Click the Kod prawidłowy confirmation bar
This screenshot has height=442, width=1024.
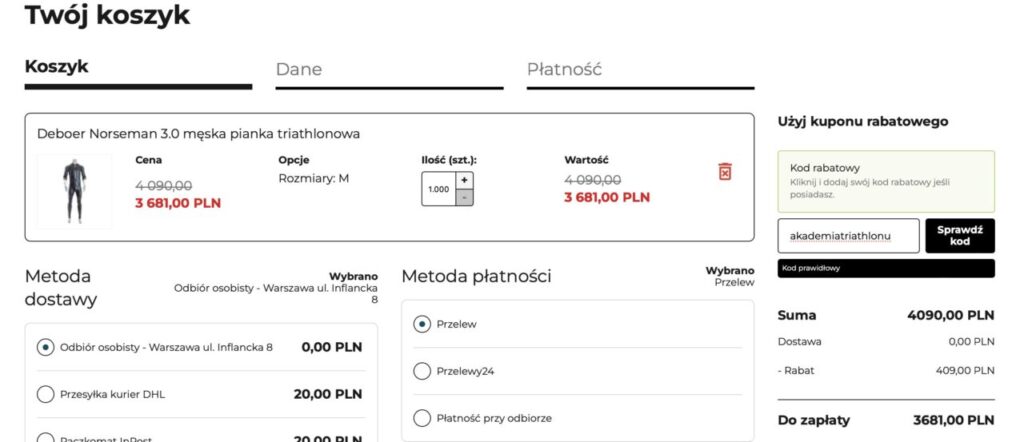coord(886,268)
